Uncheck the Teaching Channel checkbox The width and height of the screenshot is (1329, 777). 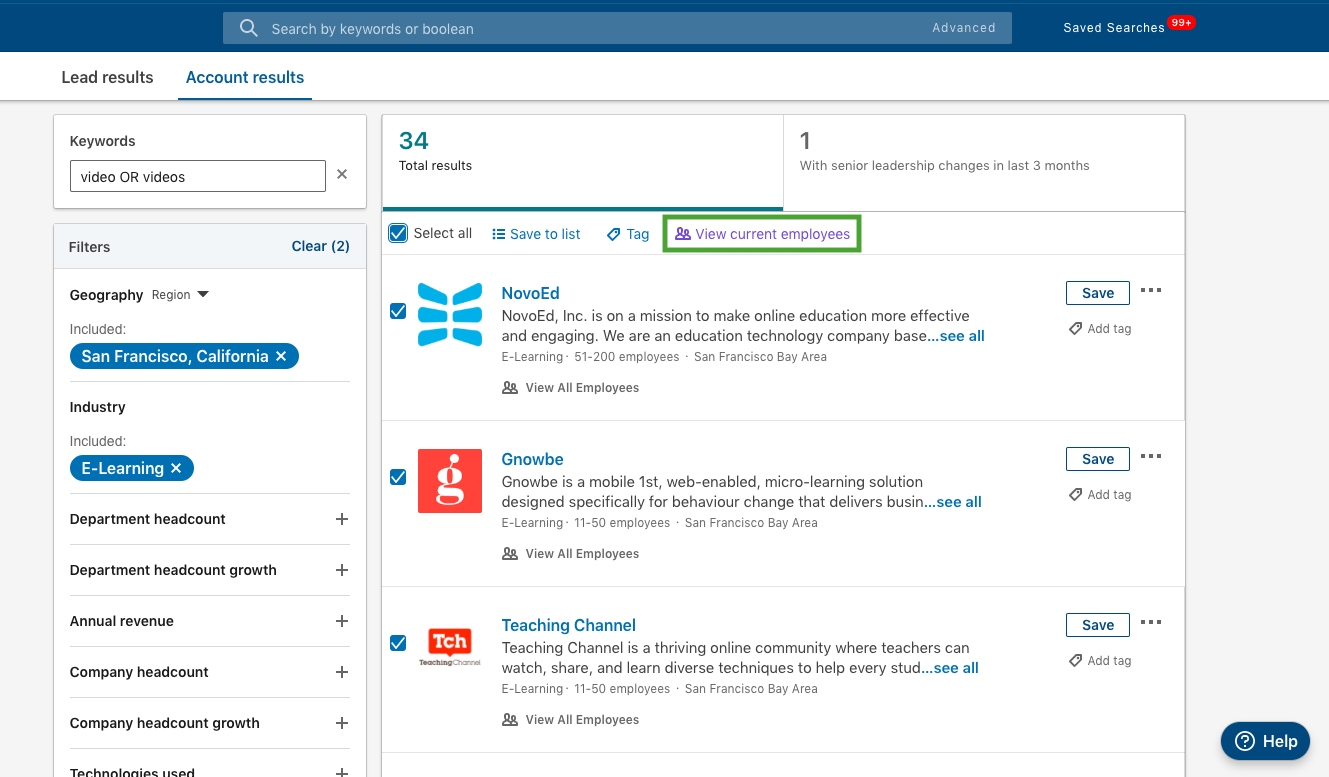pos(398,643)
